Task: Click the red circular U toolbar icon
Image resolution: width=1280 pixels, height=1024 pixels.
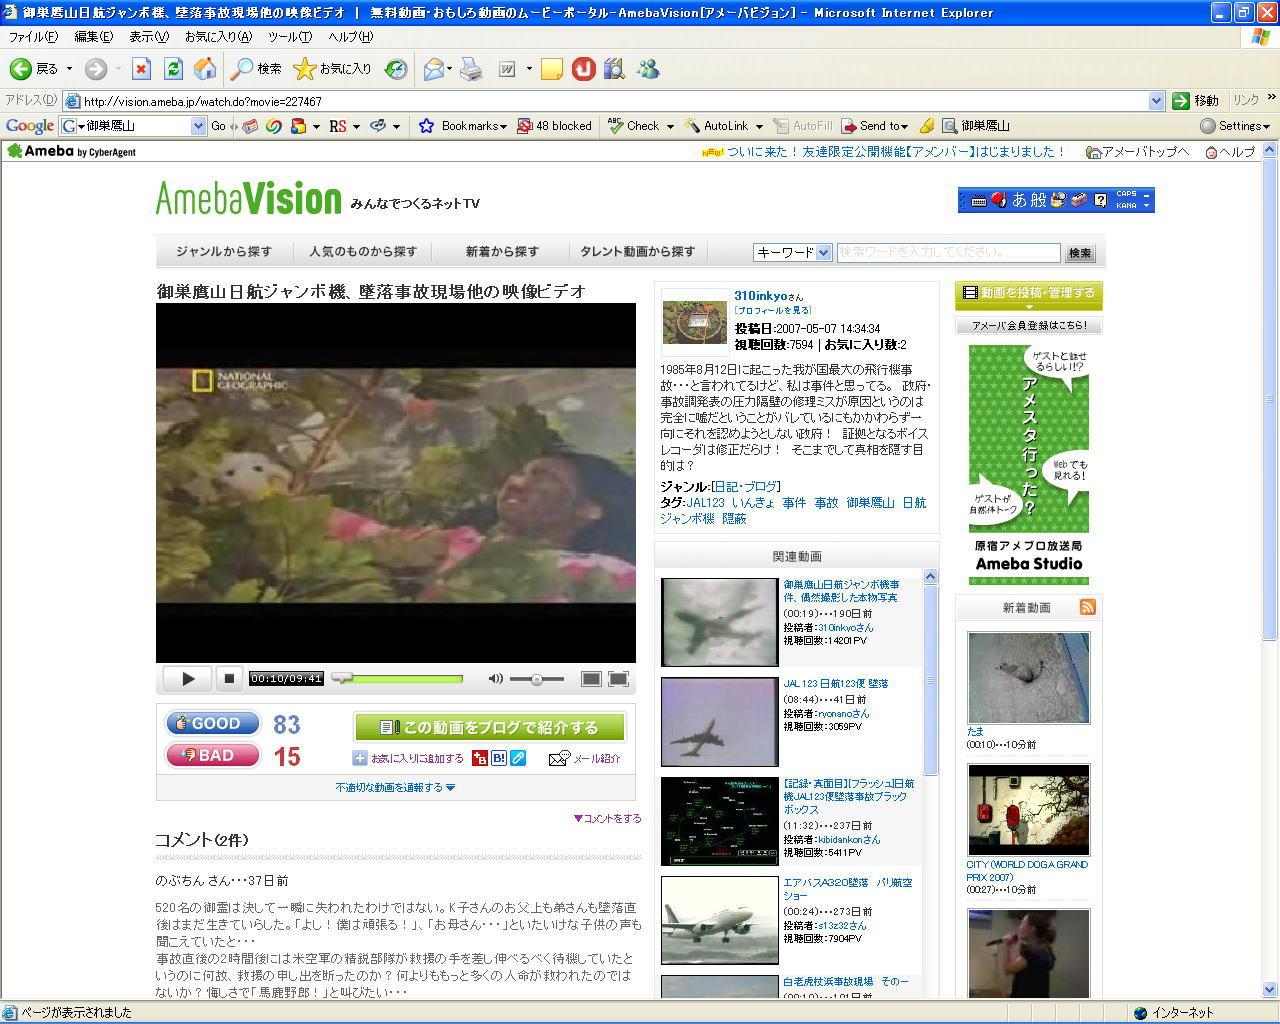Action: (x=583, y=69)
